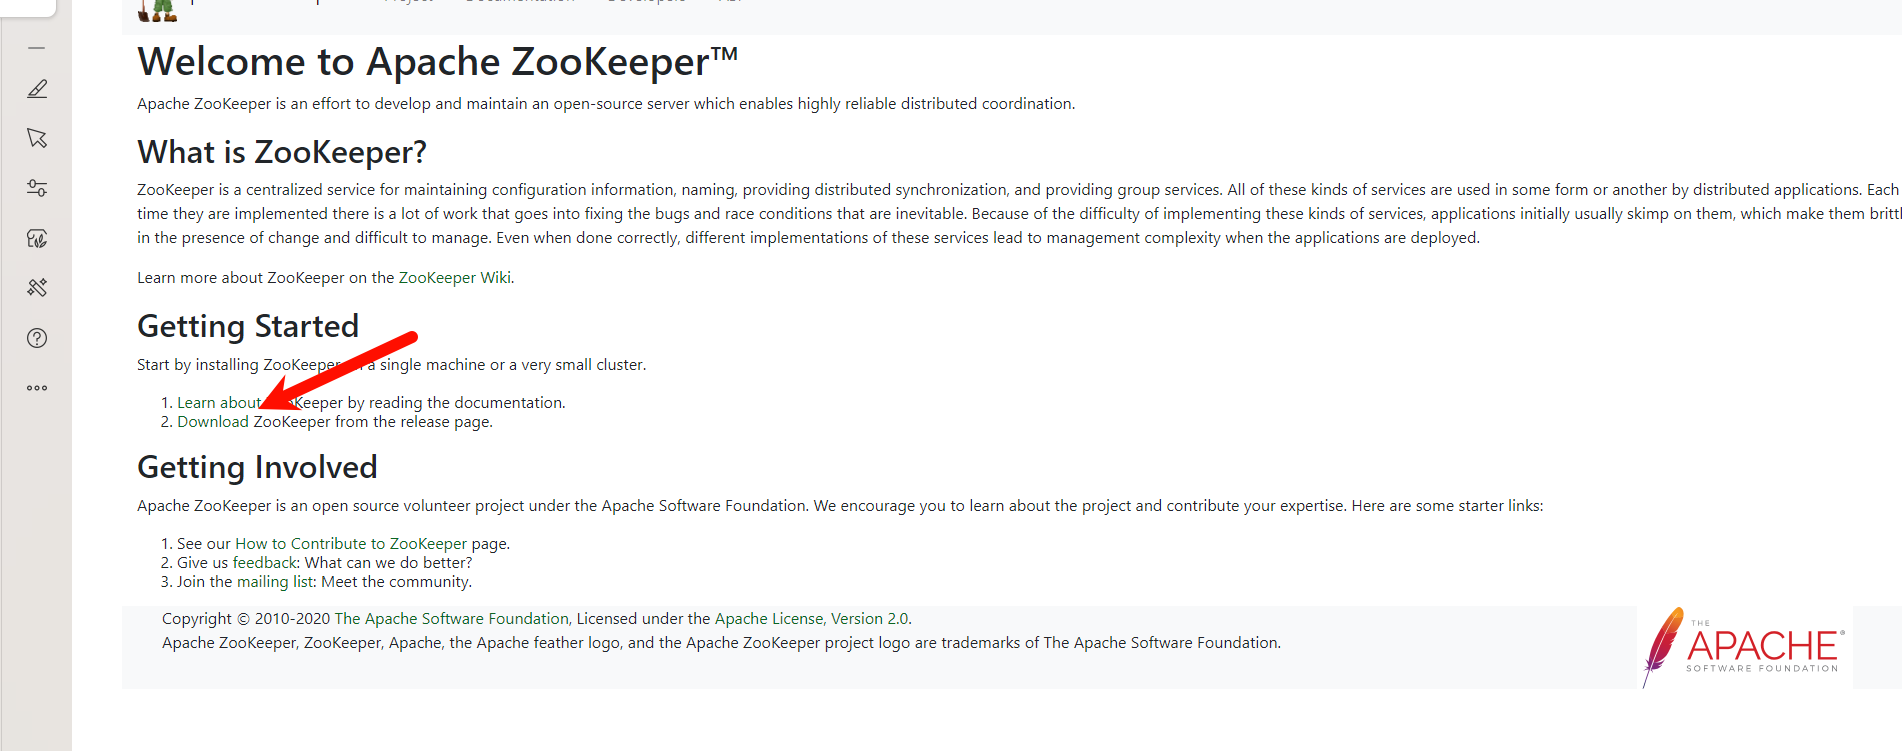Open the help question mark icon

tap(37, 338)
